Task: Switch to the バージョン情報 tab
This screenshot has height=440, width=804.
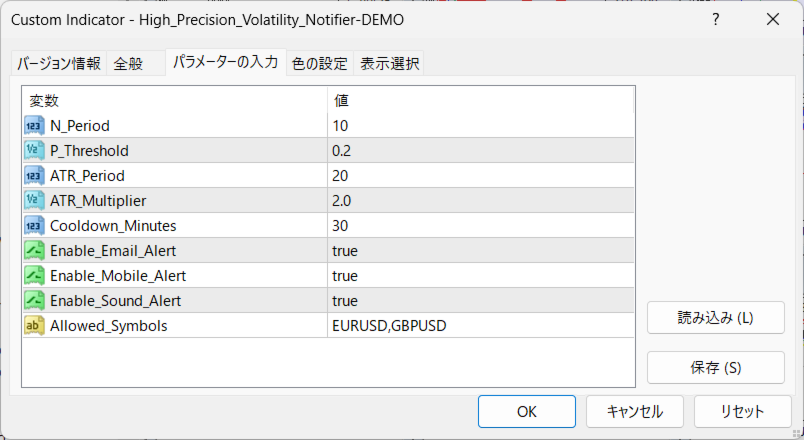Action: point(58,64)
